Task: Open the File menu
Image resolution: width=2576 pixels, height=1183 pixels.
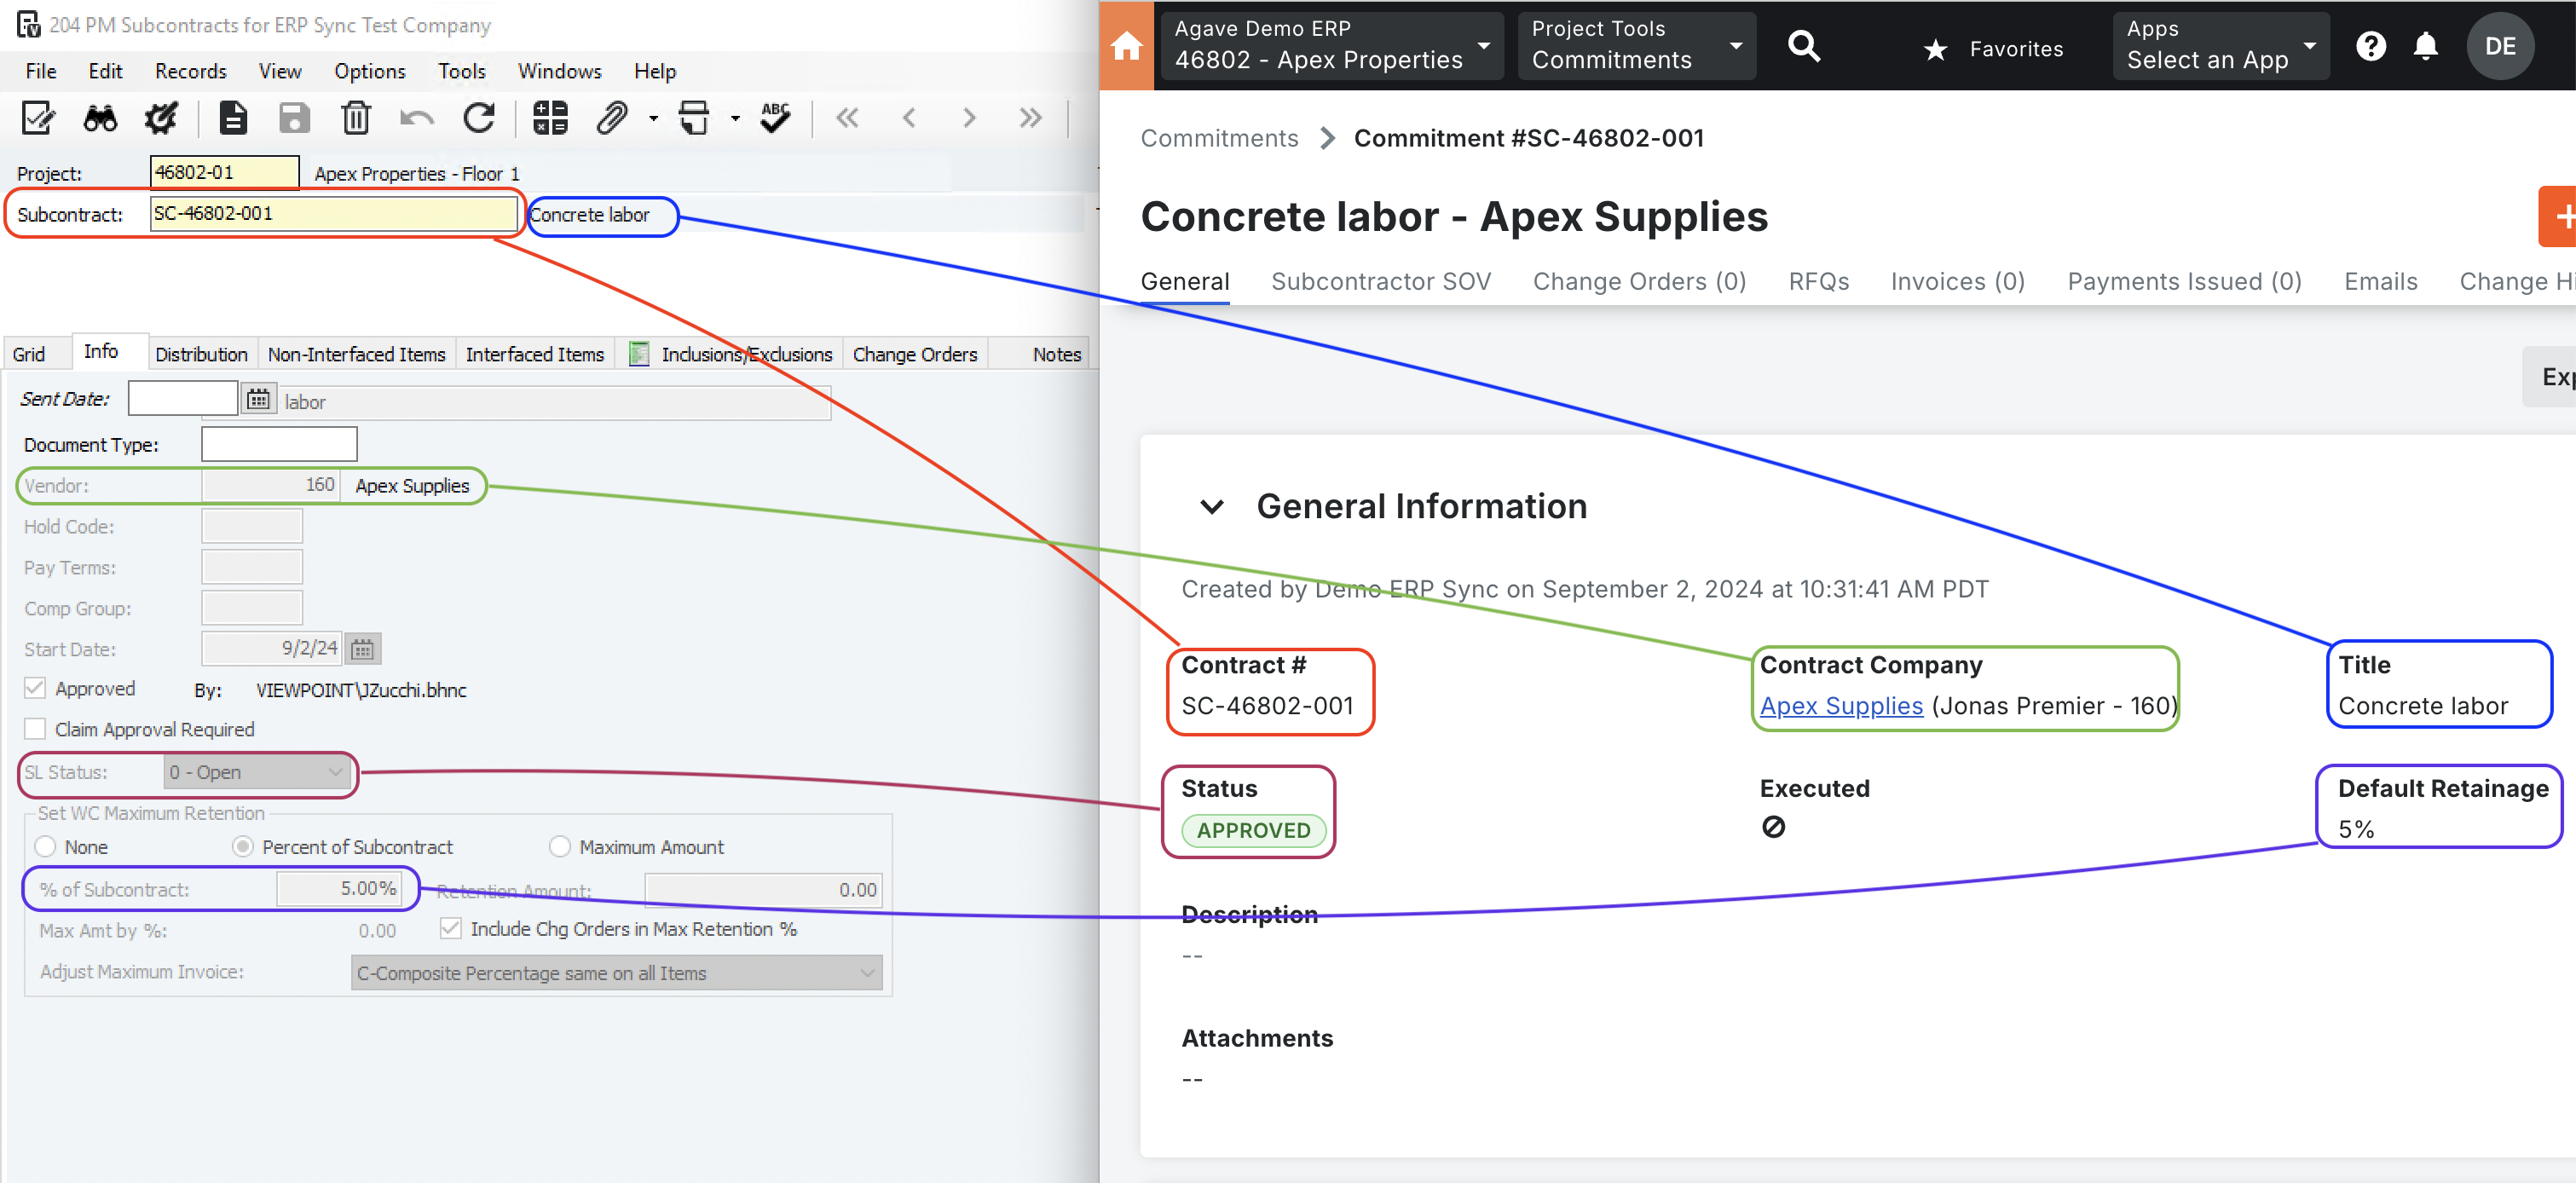Action: tap(40, 71)
